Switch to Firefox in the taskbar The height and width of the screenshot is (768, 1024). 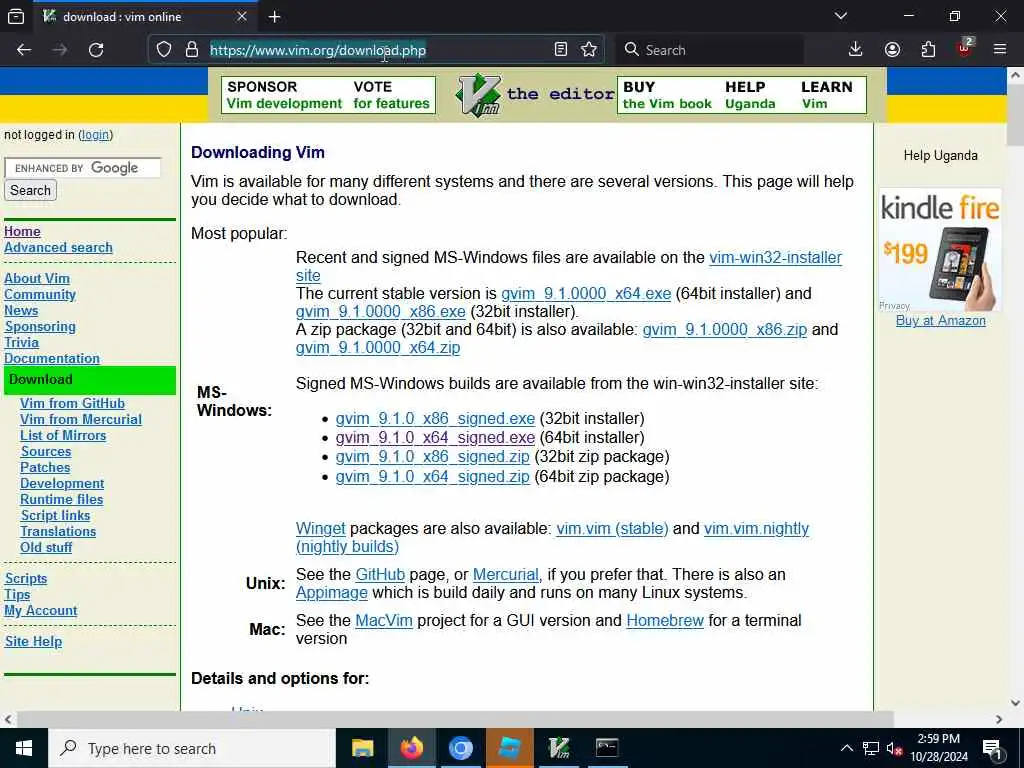(x=411, y=748)
